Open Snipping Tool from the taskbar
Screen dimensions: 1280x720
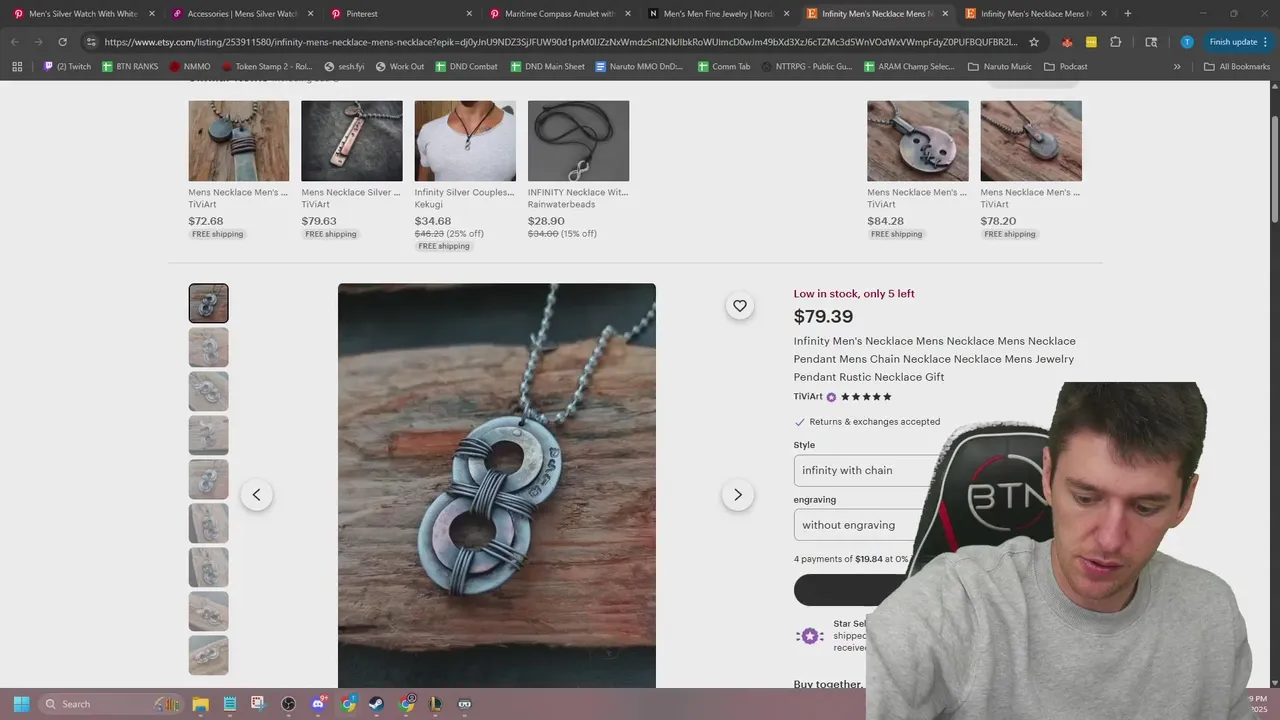[x=258, y=704]
